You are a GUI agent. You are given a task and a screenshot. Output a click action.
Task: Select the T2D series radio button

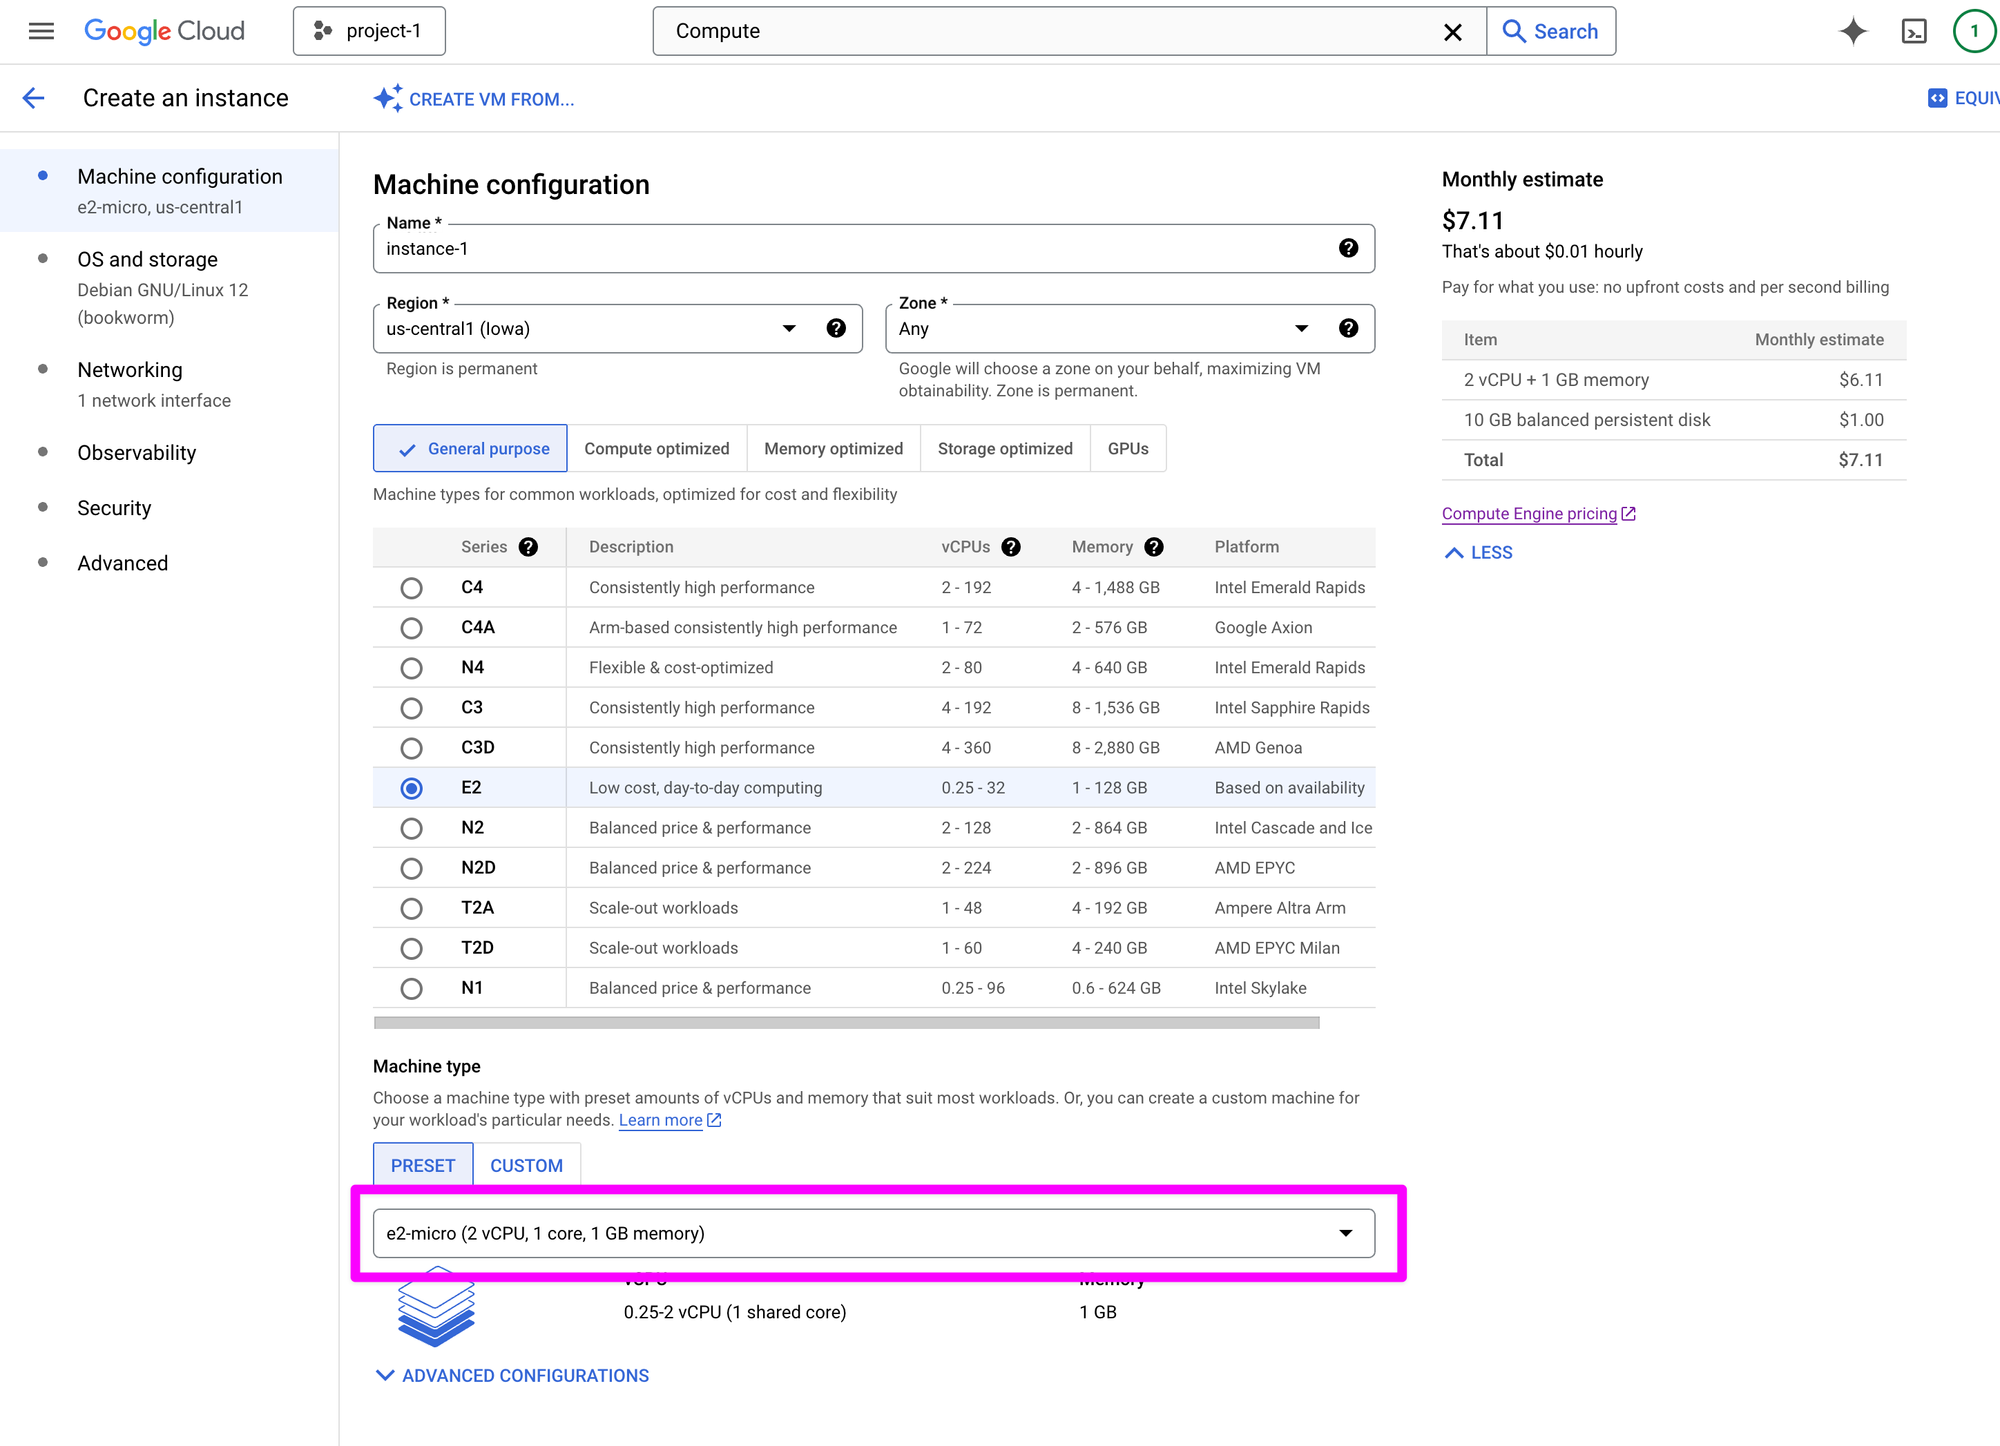coord(411,948)
